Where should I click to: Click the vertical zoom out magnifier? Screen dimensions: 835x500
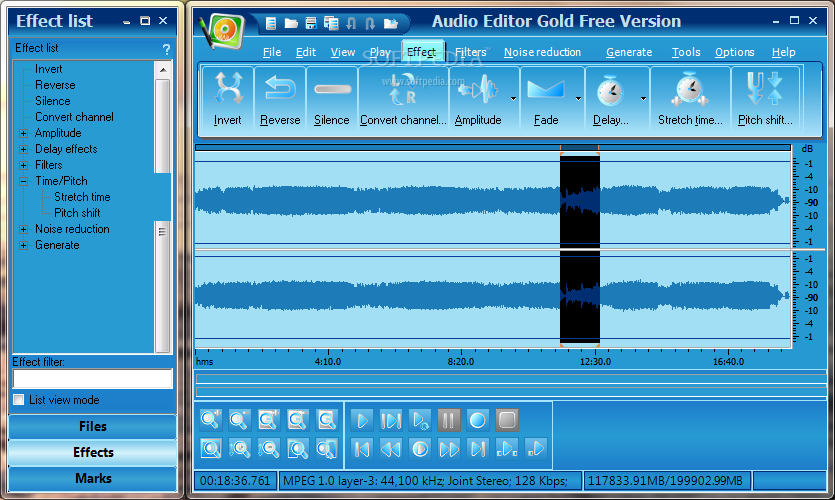click(268, 449)
